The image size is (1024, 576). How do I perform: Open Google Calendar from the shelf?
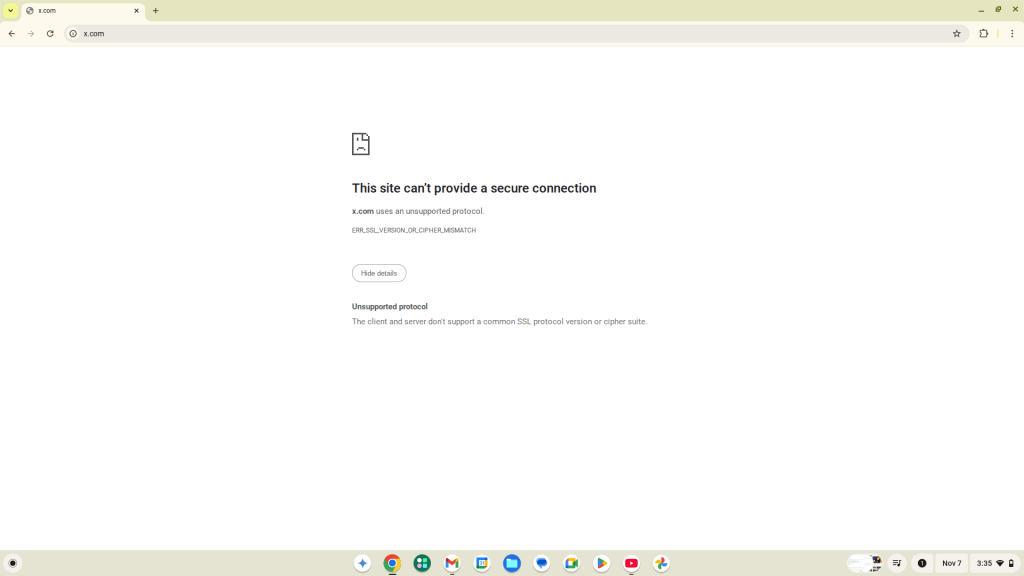pyautogui.click(x=482, y=563)
